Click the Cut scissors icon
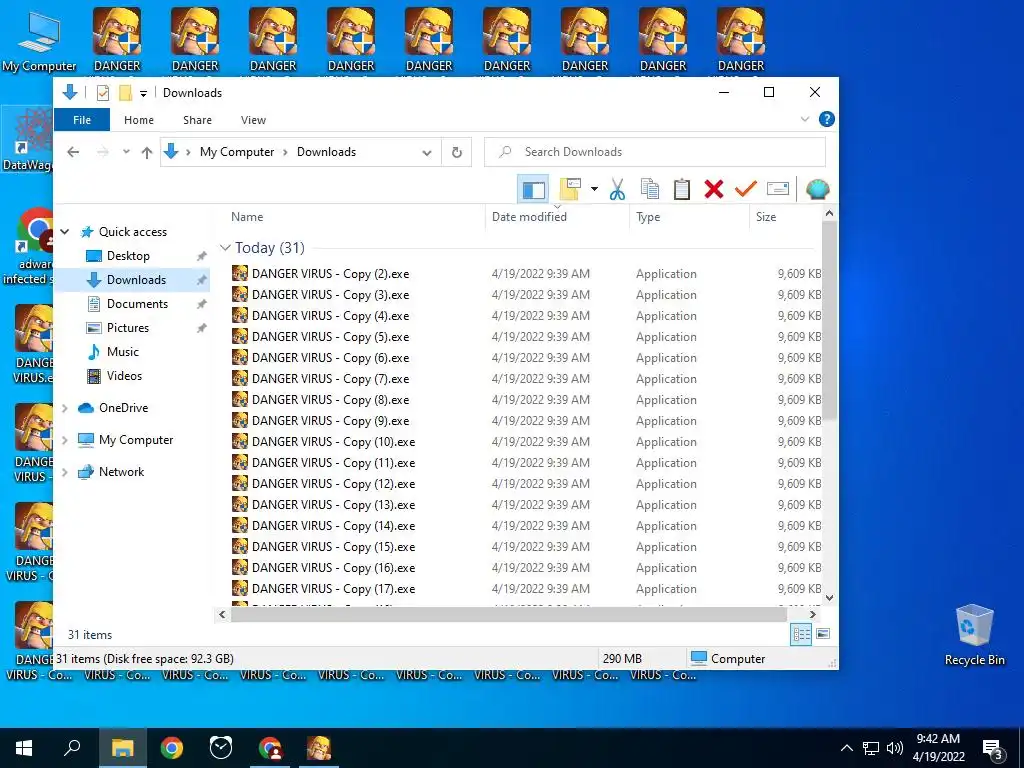 [x=616, y=189]
